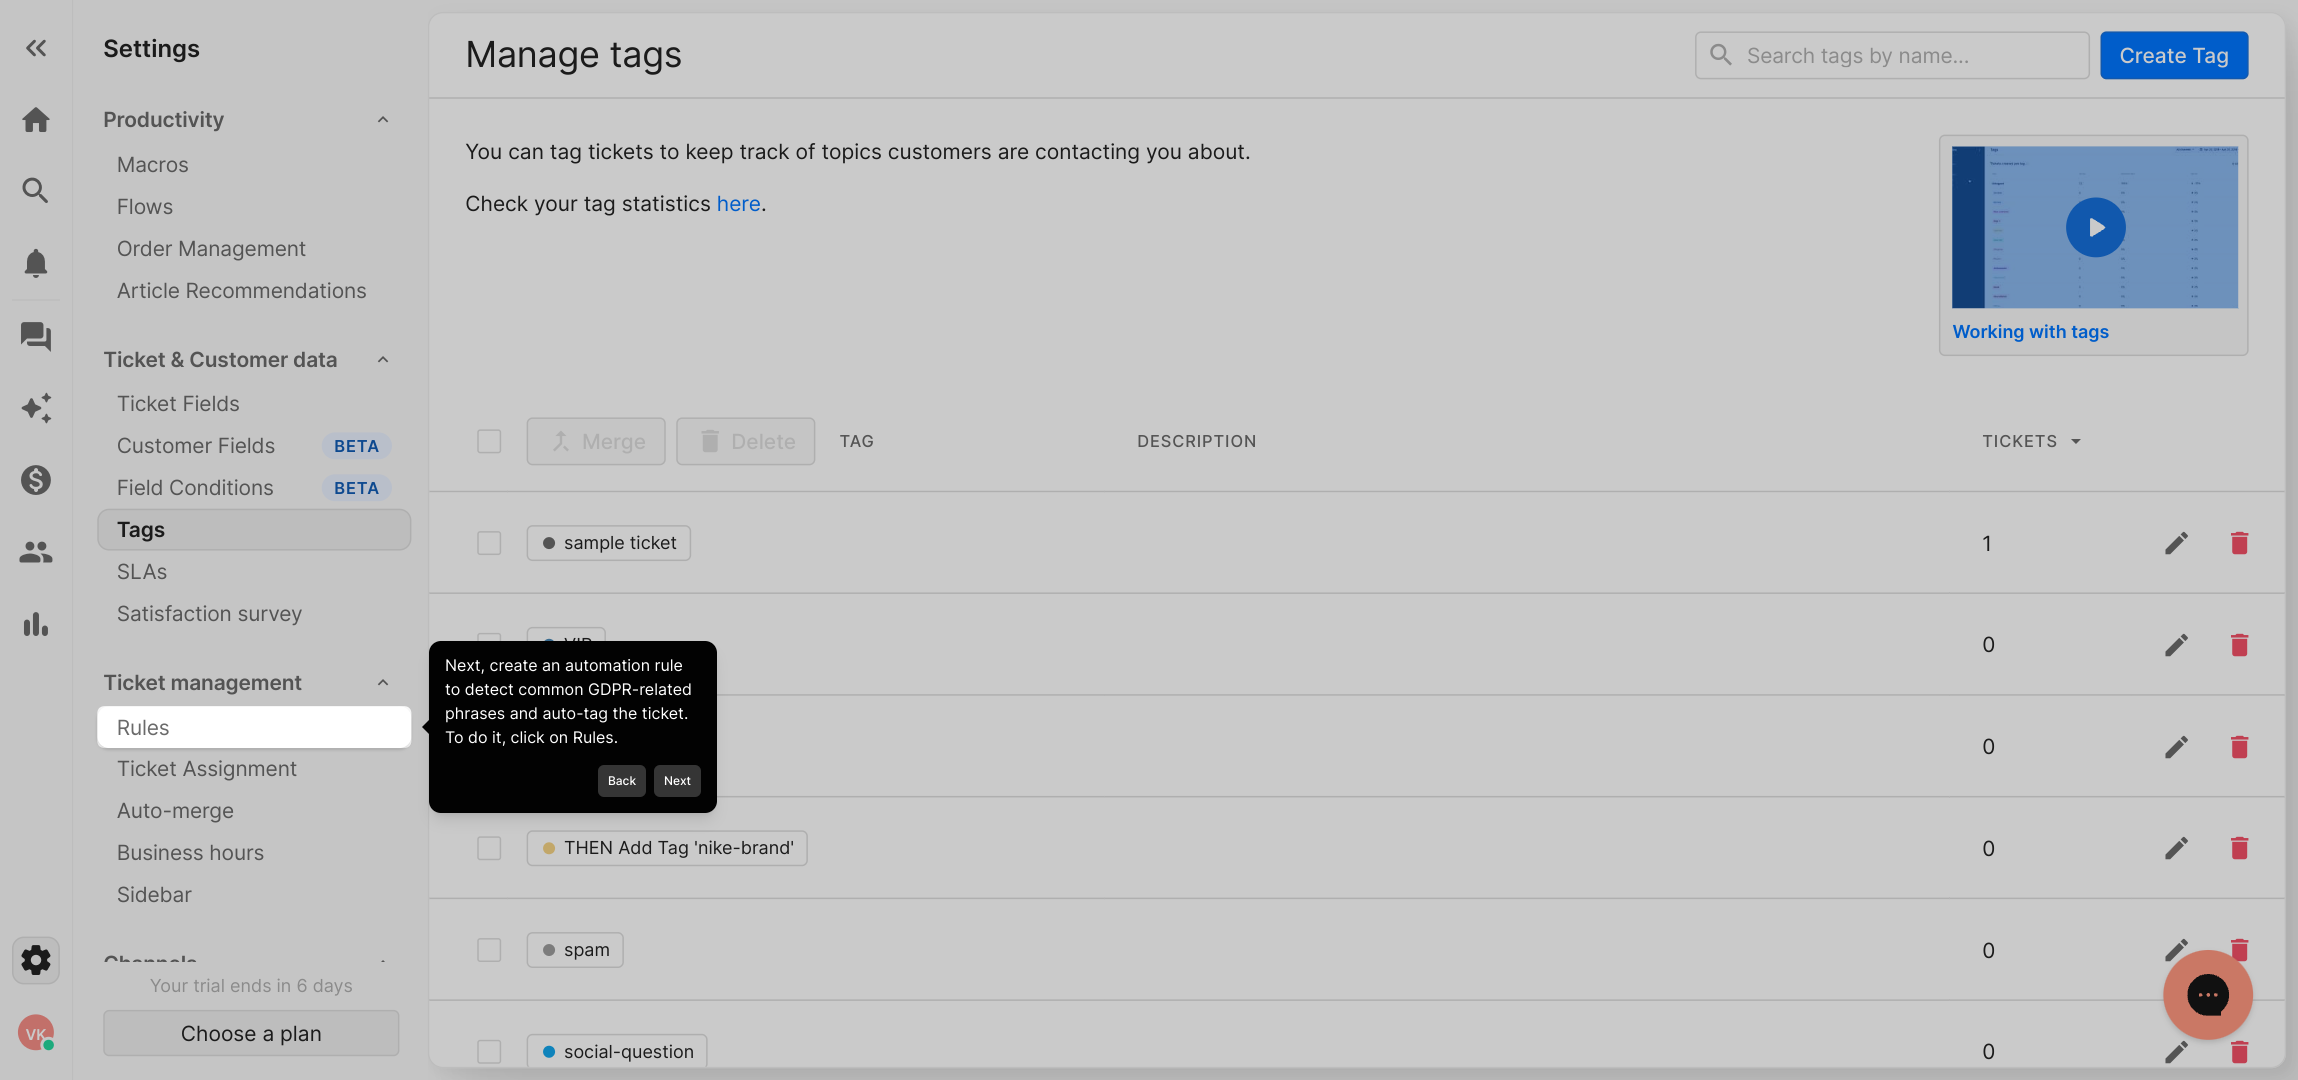The width and height of the screenshot is (2298, 1080).
Task: Open statistics bar chart icon
Action: tap(36, 624)
